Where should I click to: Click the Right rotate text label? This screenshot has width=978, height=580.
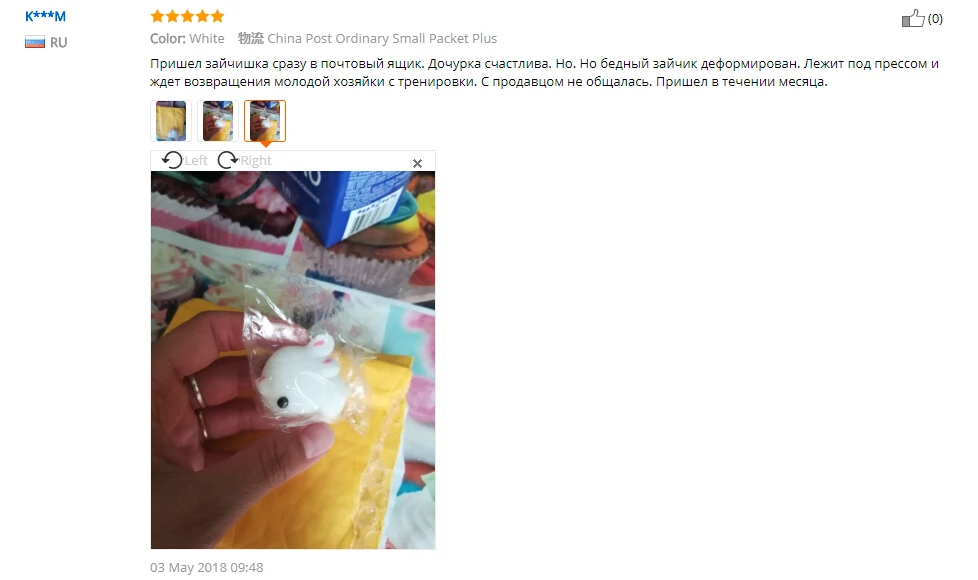click(256, 160)
